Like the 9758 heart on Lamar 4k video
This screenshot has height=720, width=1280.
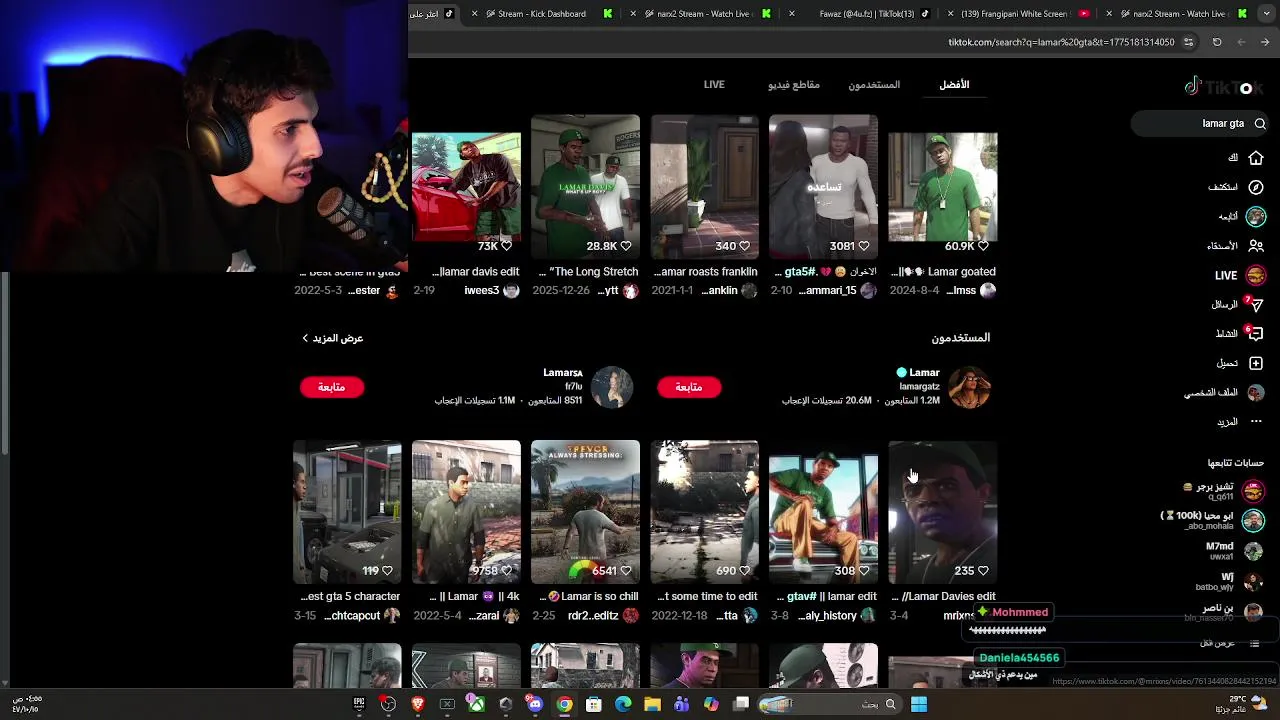point(506,571)
